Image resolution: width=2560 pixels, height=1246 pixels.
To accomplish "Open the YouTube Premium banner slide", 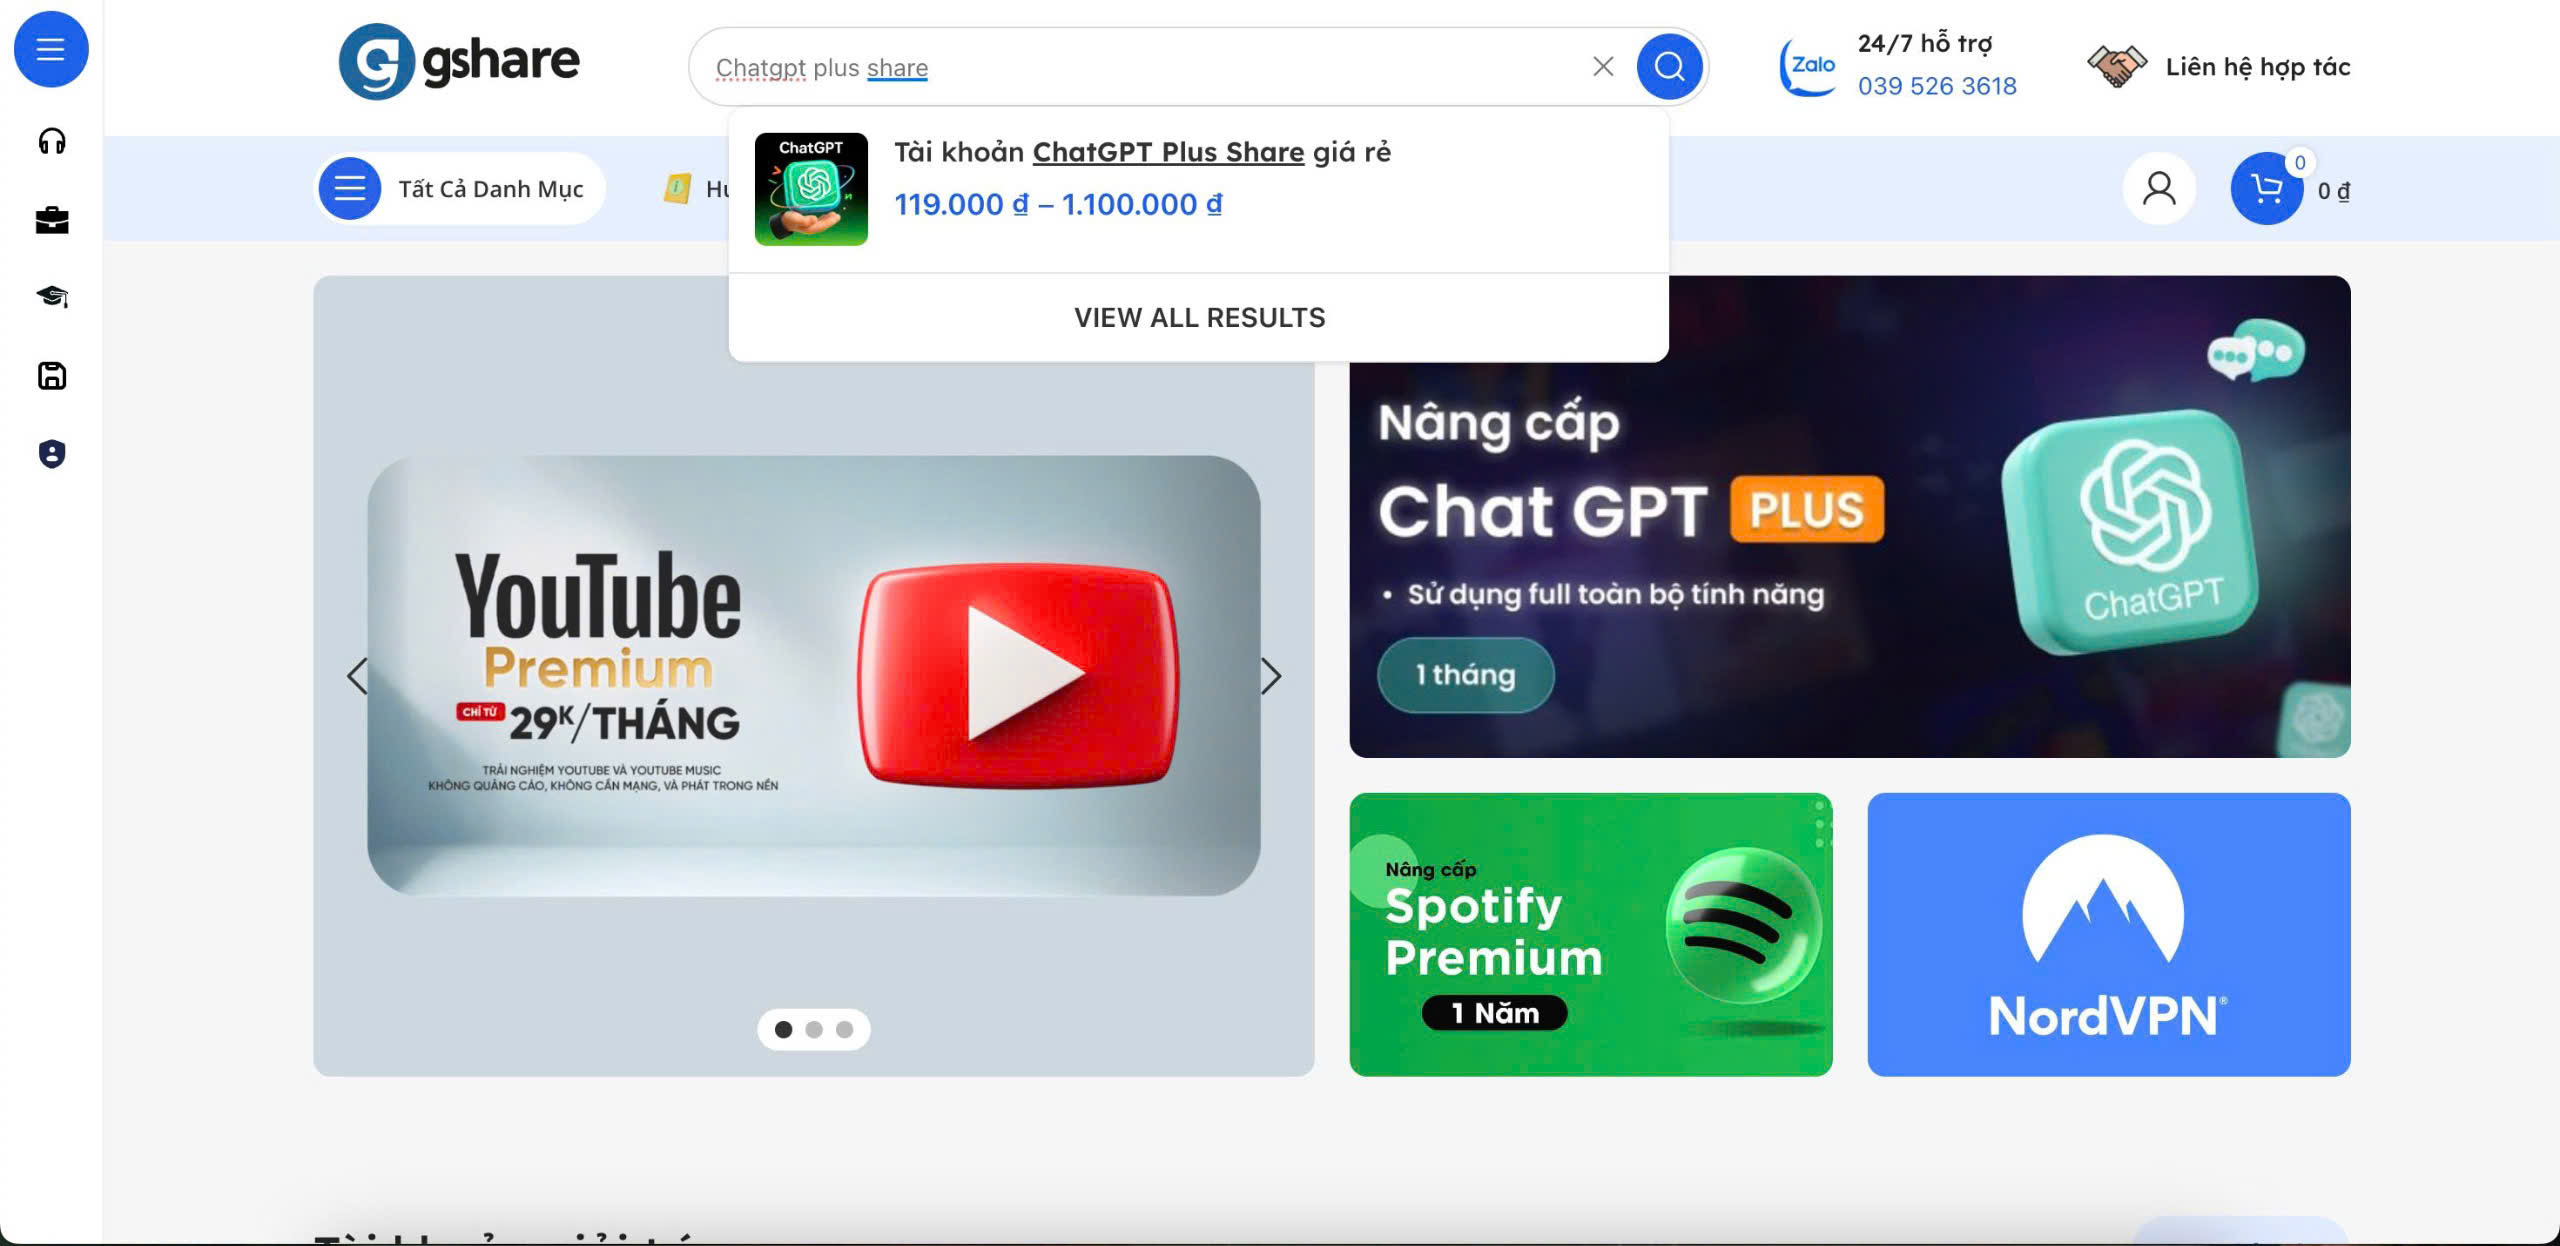I will [x=814, y=676].
